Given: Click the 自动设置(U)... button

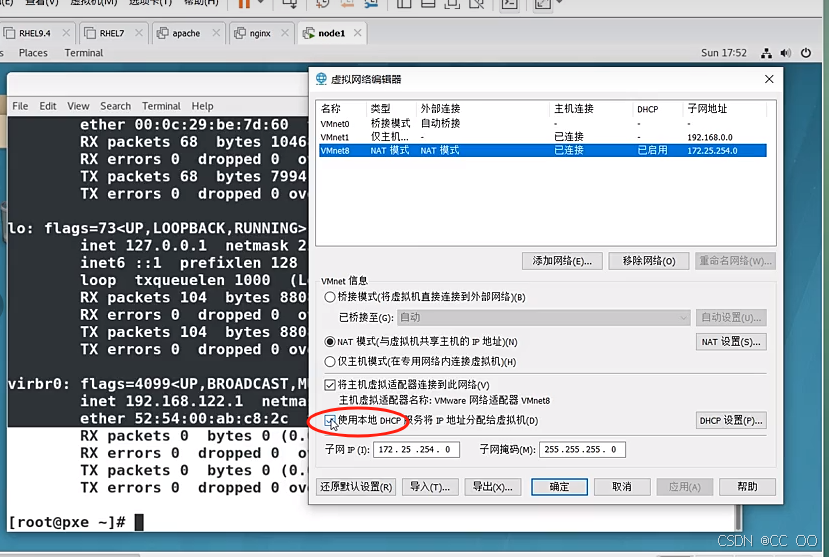Looking at the screenshot, I should [x=731, y=318].
